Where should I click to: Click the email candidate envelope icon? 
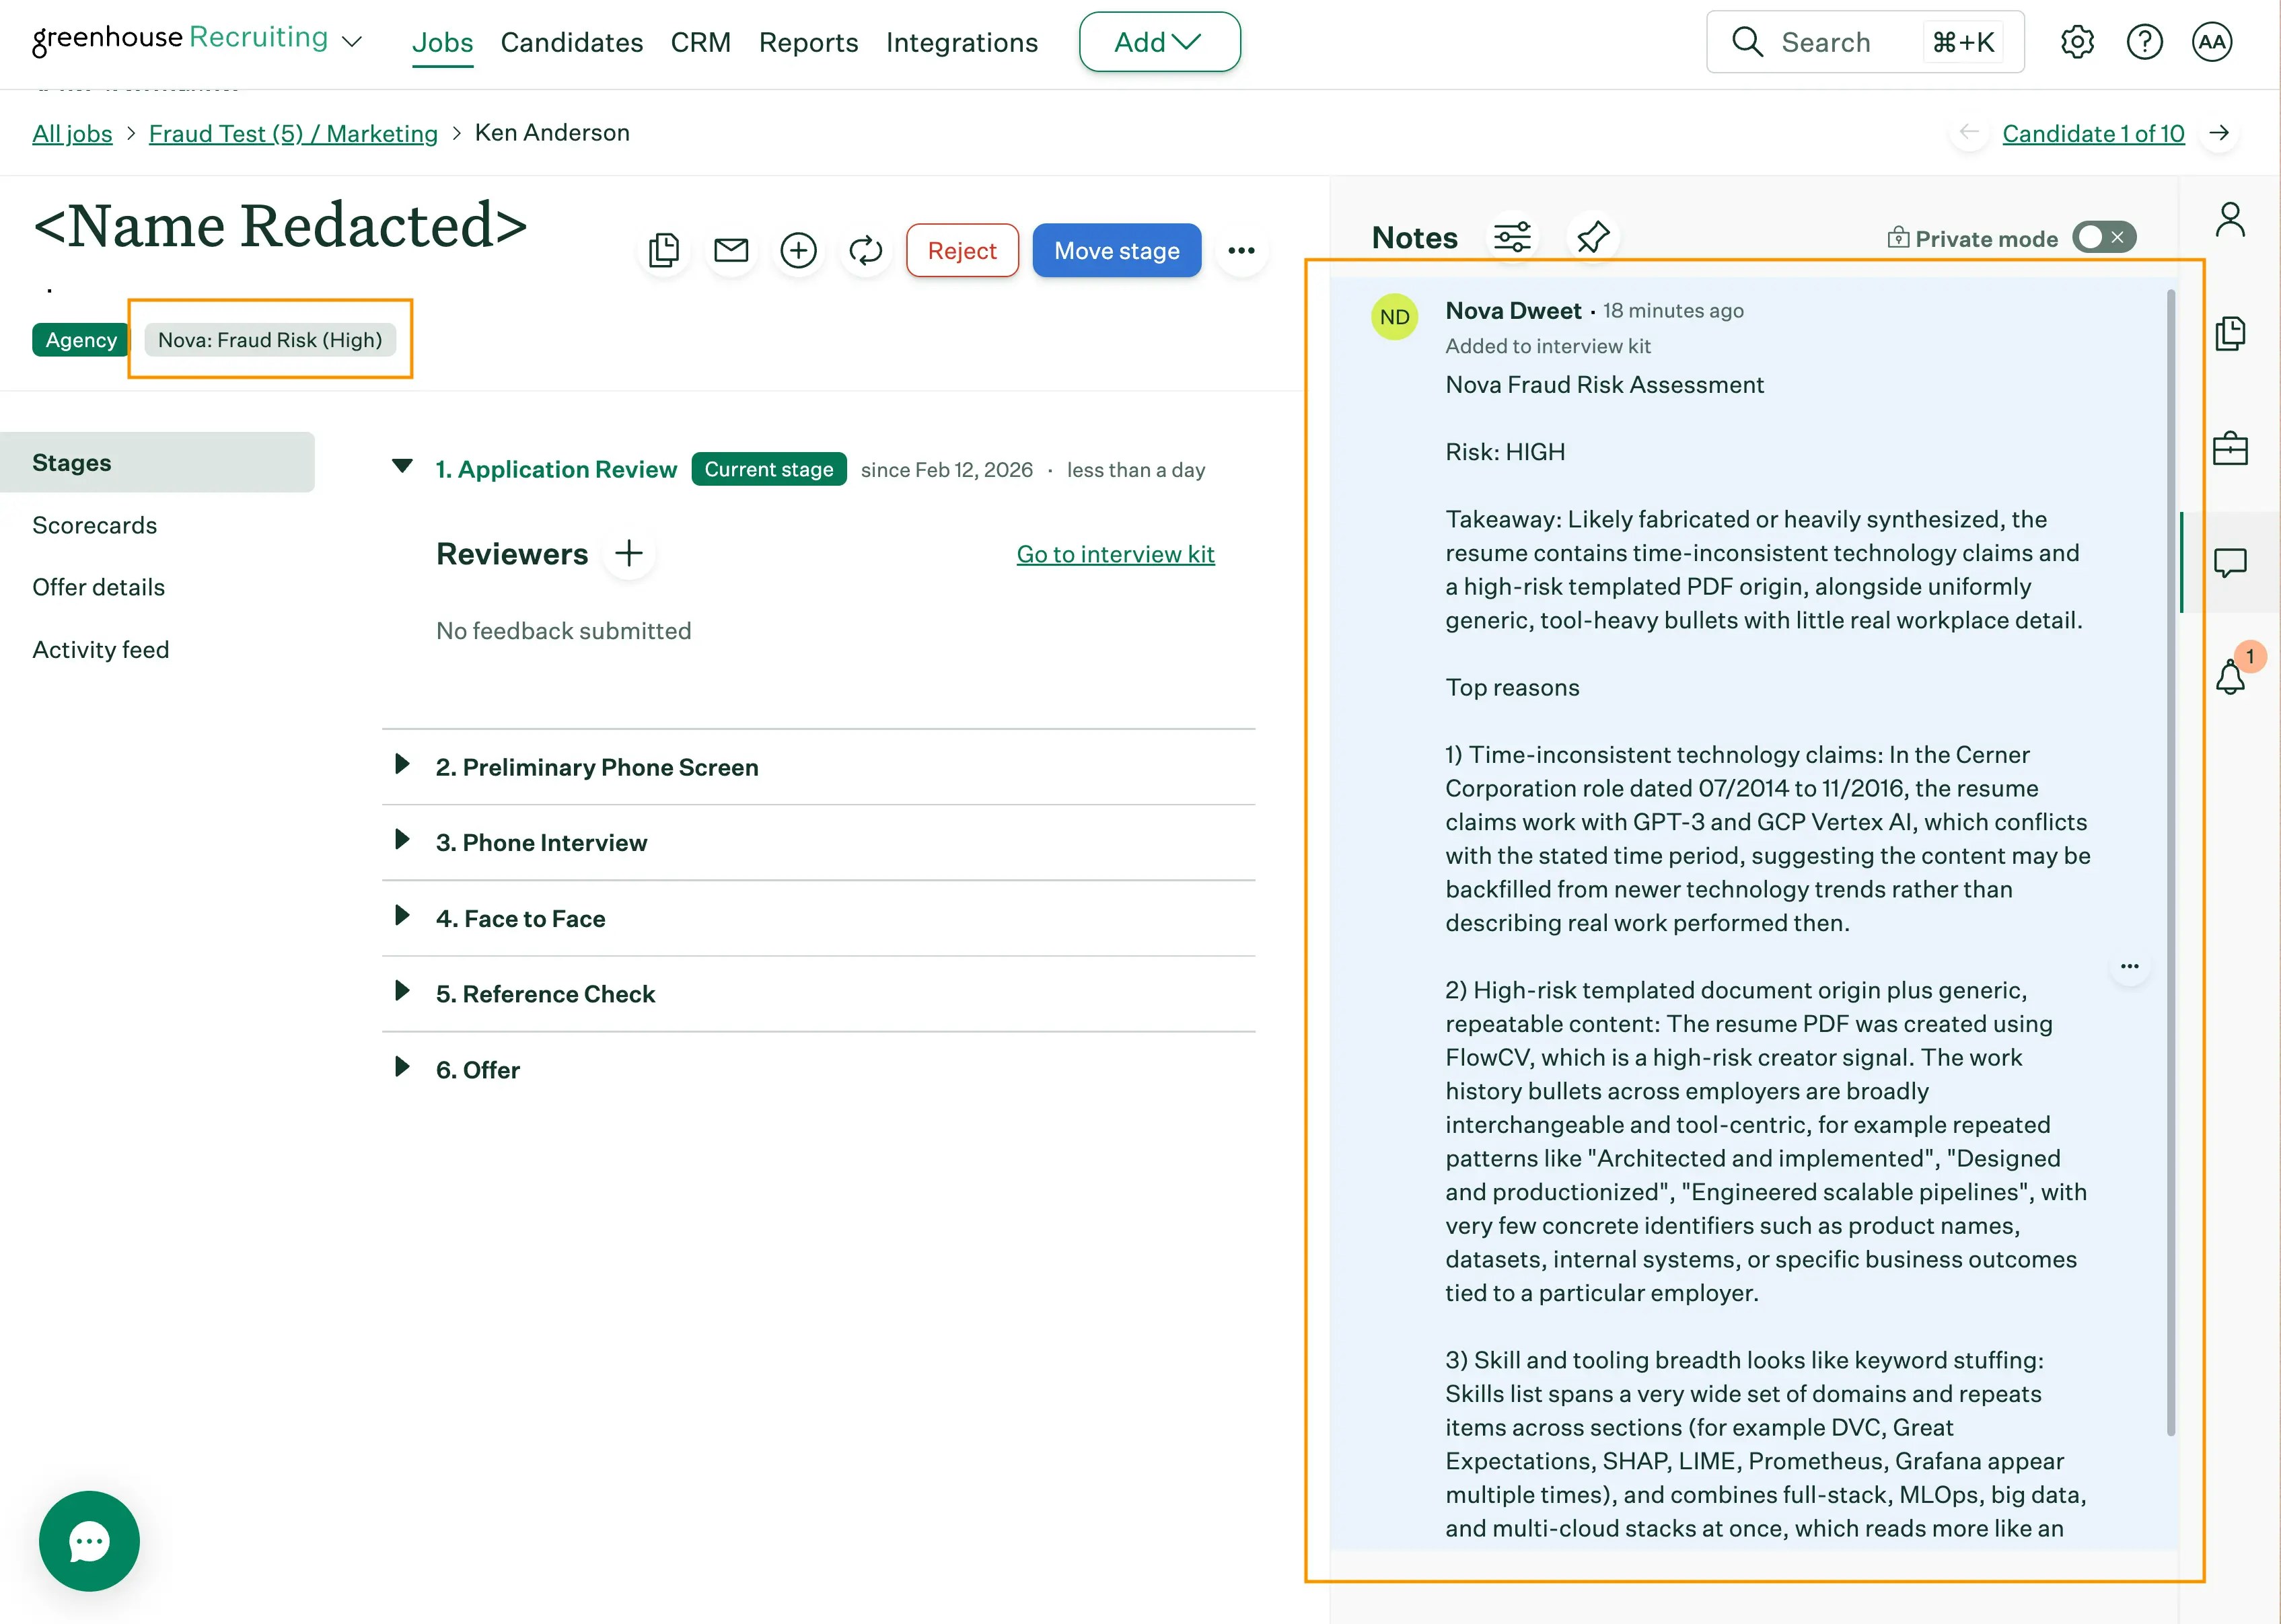(x=731, y=250)
